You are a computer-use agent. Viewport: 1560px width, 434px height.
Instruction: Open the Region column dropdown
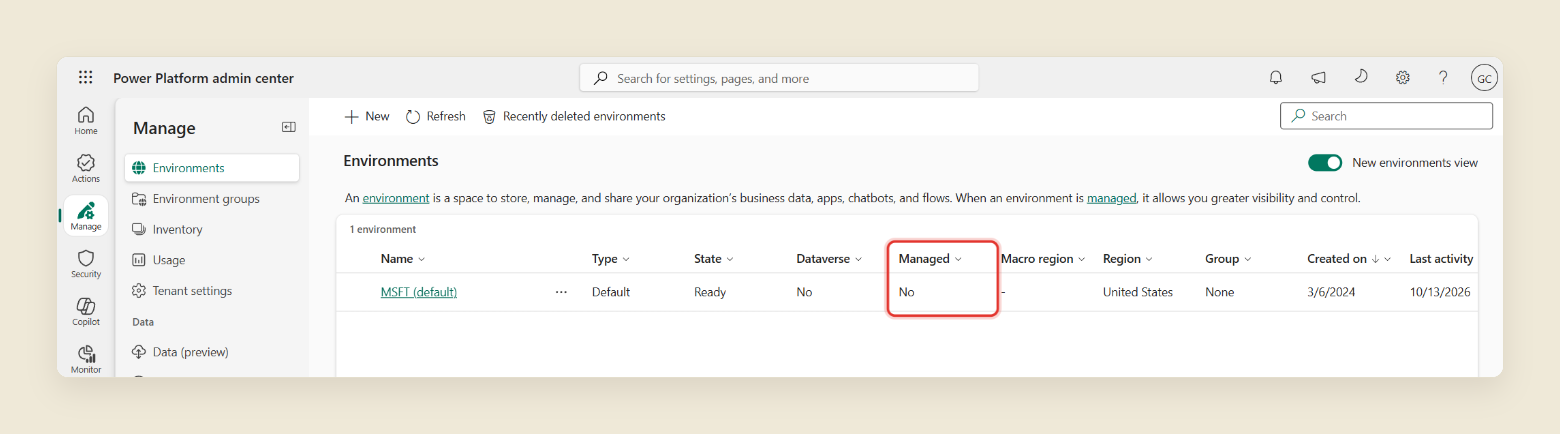1149,259
